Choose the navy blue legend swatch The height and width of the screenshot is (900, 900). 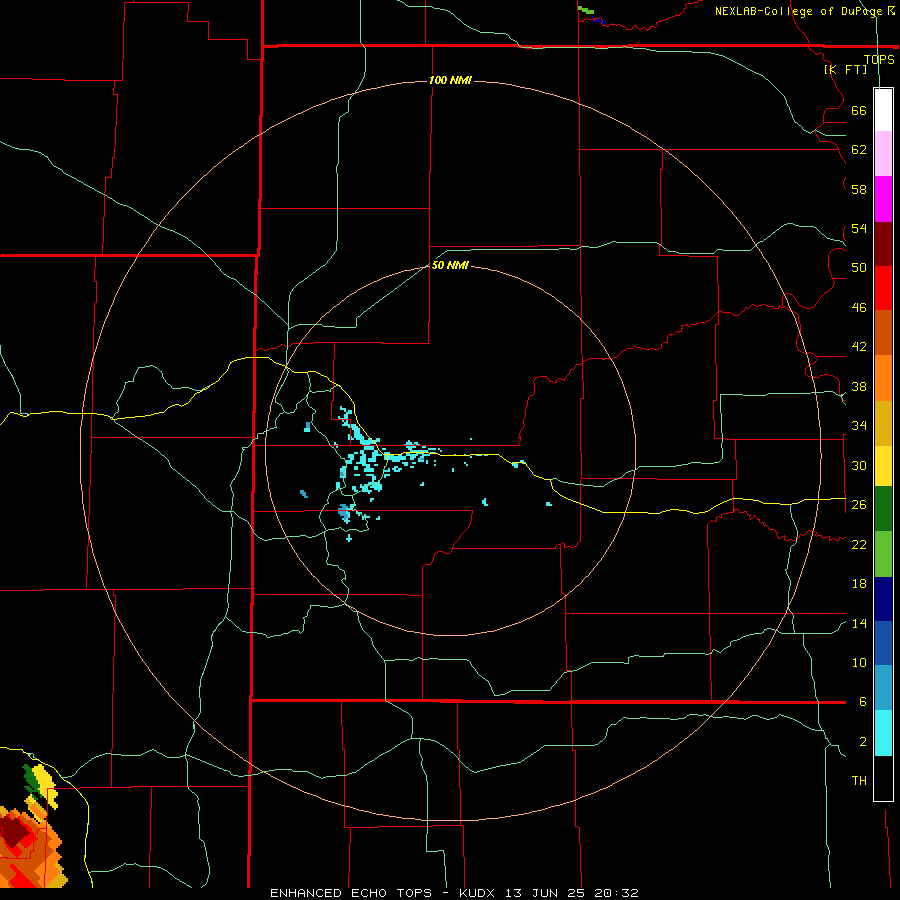[x=883, y=599]
